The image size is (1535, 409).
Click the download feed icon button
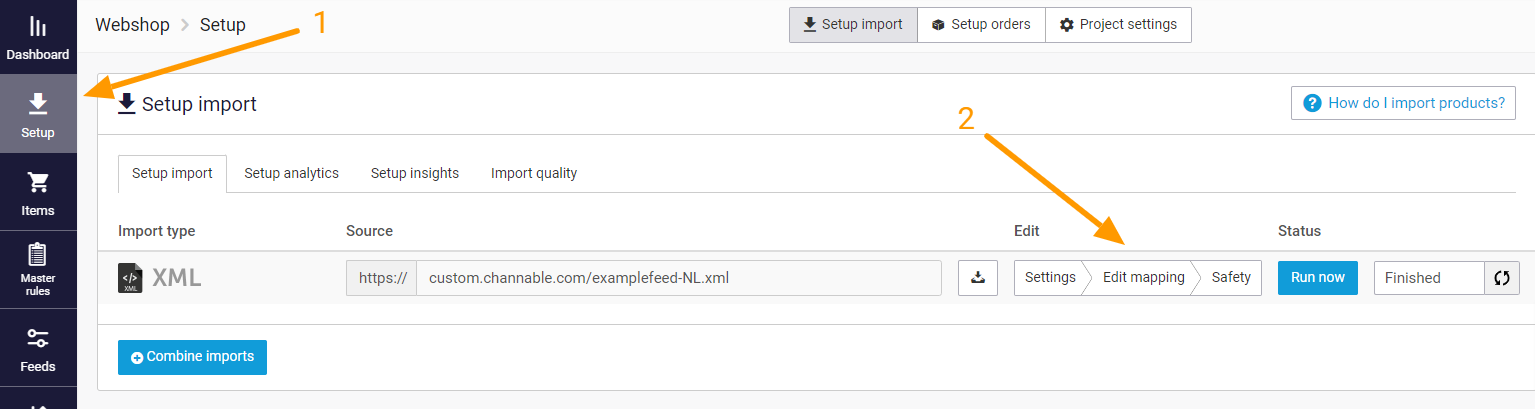pos(978,278)
